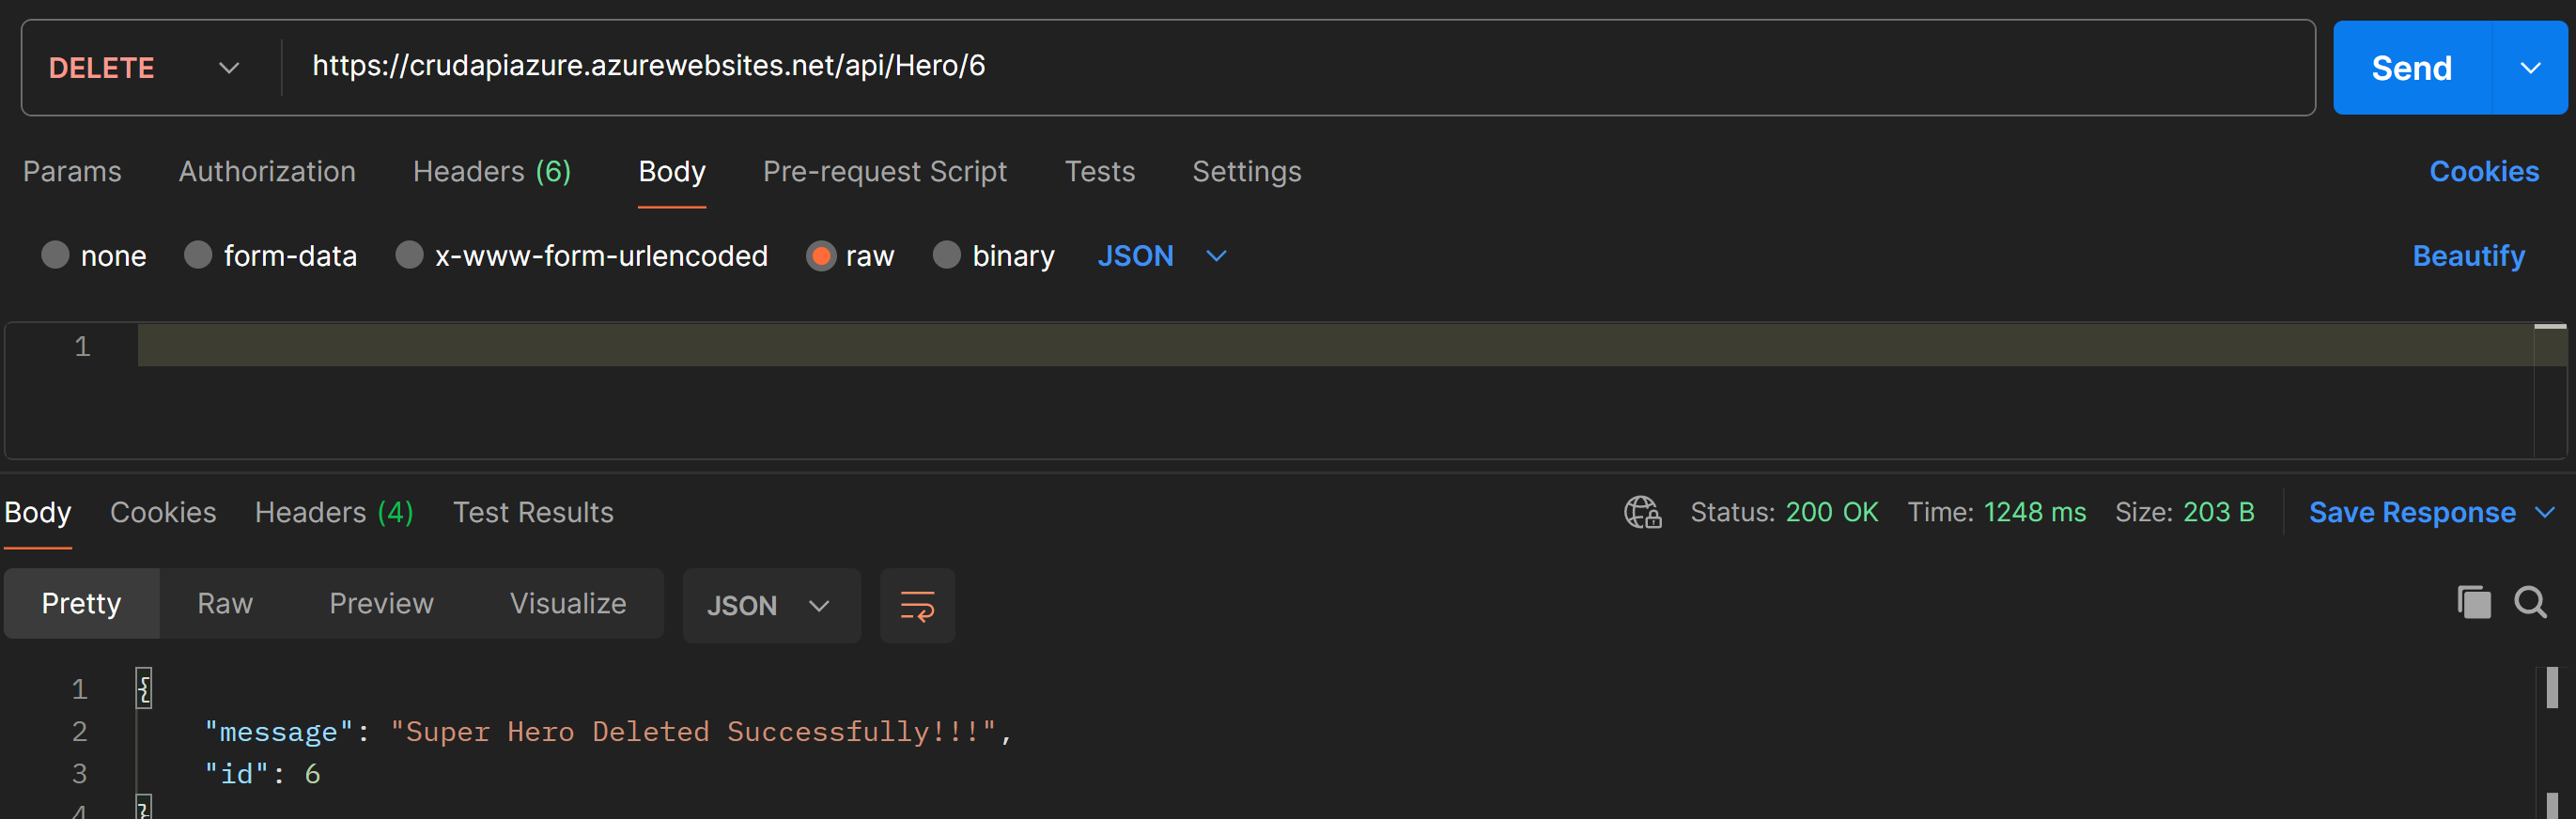Switch to the Test Results tab
This screenshot has width=2576, height=819.
533,512
